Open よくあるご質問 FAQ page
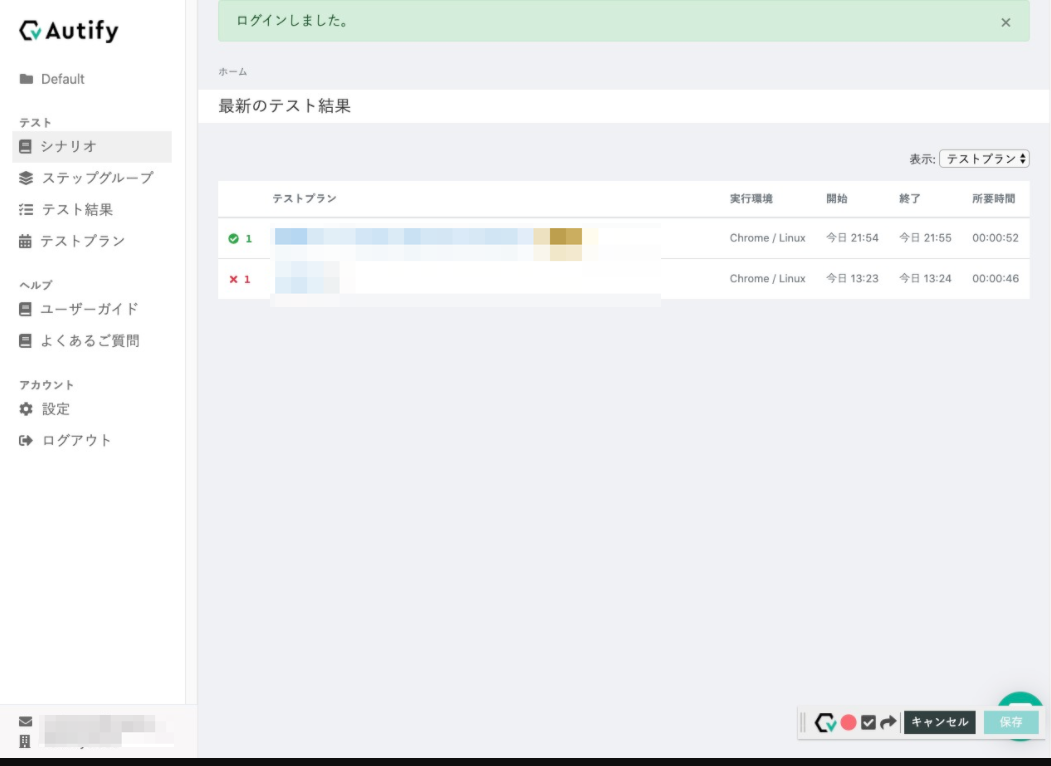This screenshot has height=766, width=1051. pos(79,340)
